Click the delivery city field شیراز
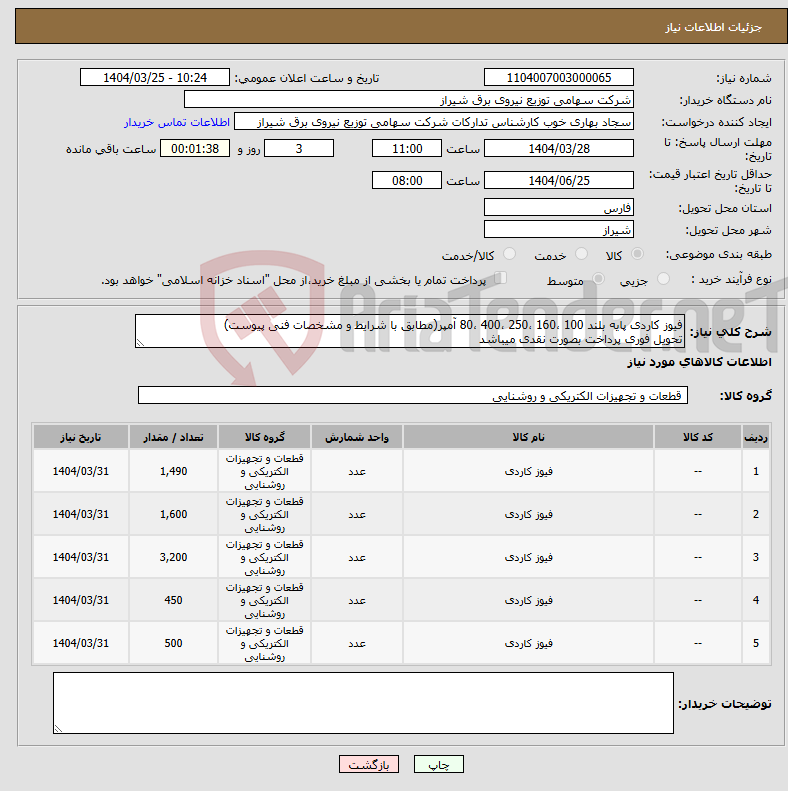 pos(558,230)
